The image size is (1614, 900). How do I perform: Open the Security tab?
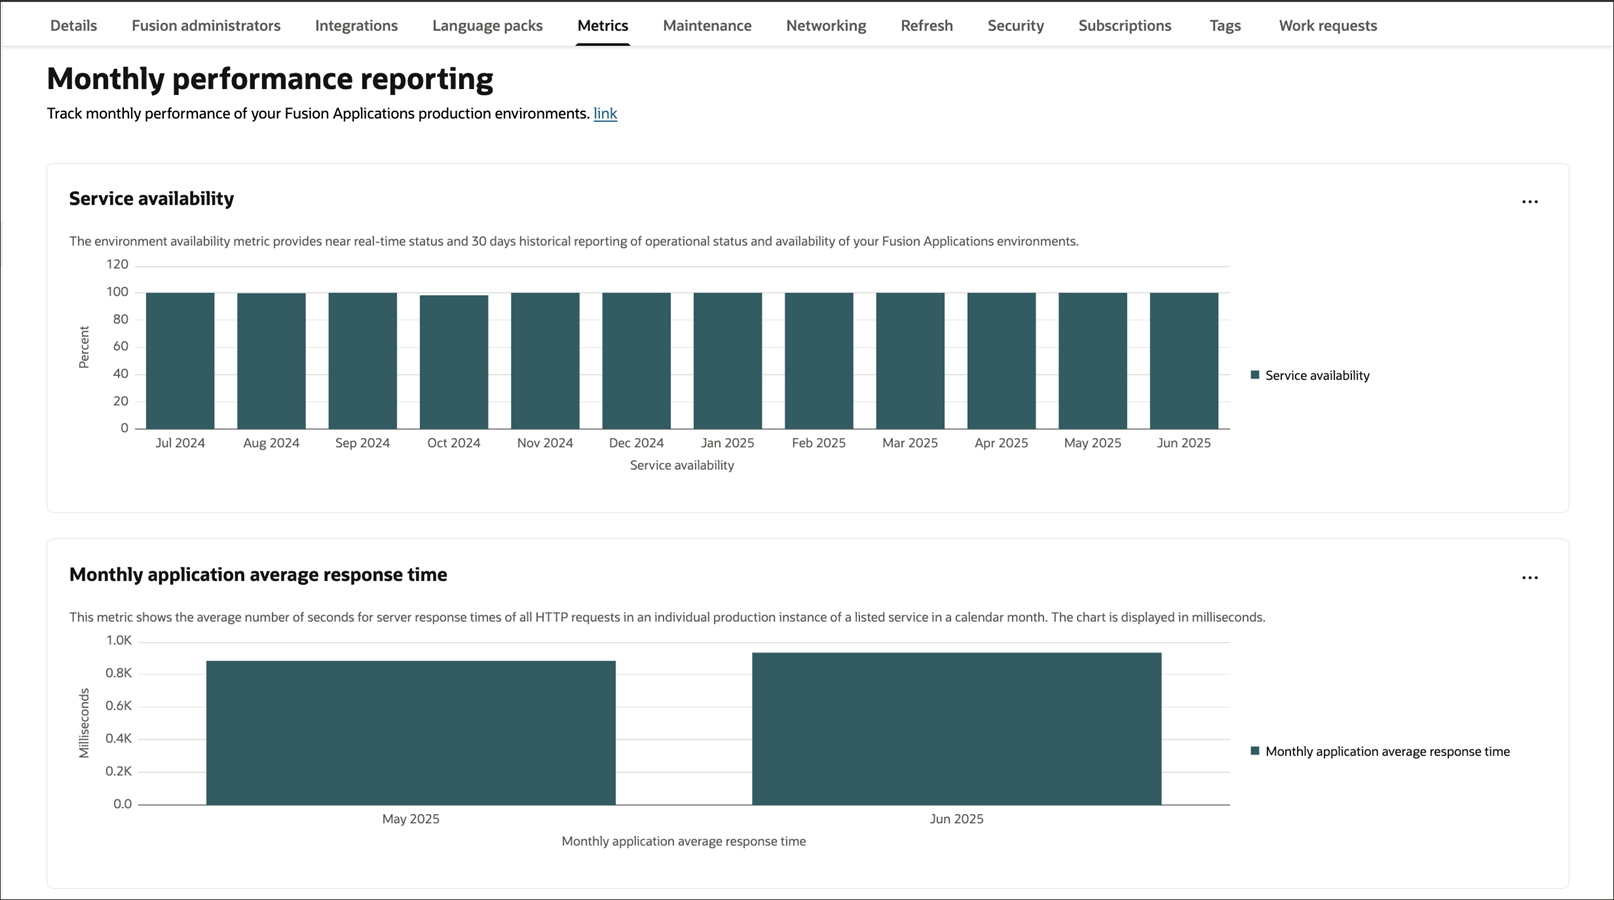coord(1015,25)
